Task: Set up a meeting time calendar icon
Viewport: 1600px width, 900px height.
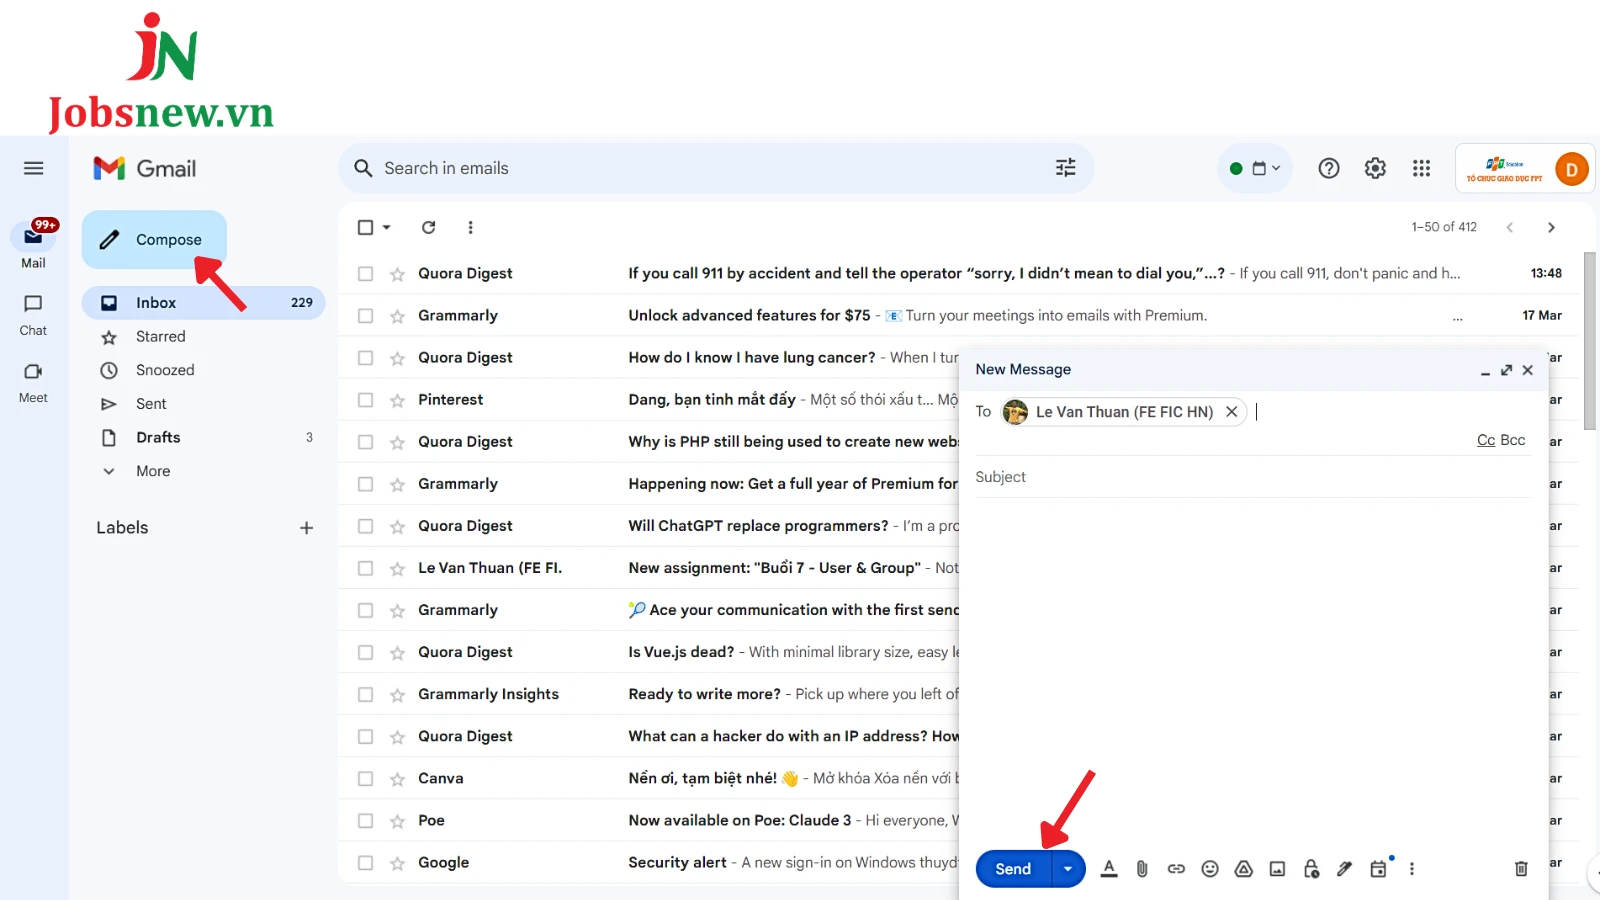Action: tap(1379, 869)
